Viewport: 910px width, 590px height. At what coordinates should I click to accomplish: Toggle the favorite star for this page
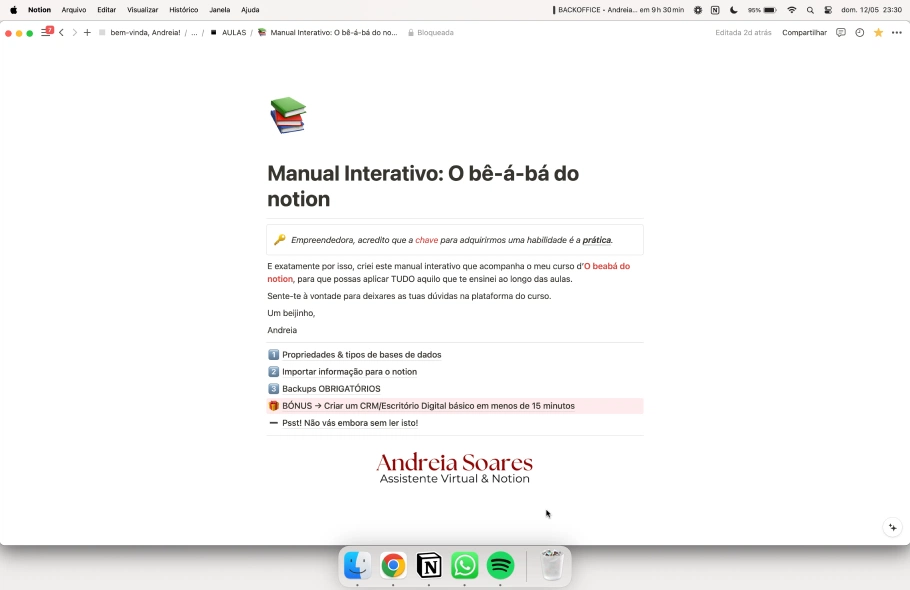[878, 33]
